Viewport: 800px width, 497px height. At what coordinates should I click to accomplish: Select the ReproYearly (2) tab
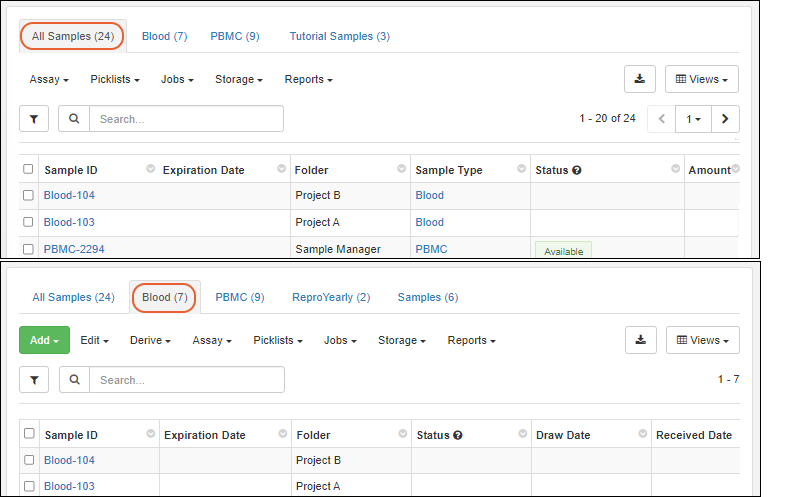(x=331, y=297)
